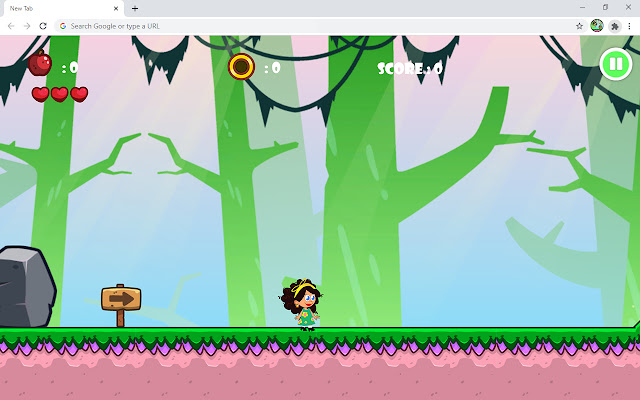Pause the game with the green button
Viewport: 640px width, 400px height.
[616, 64]
